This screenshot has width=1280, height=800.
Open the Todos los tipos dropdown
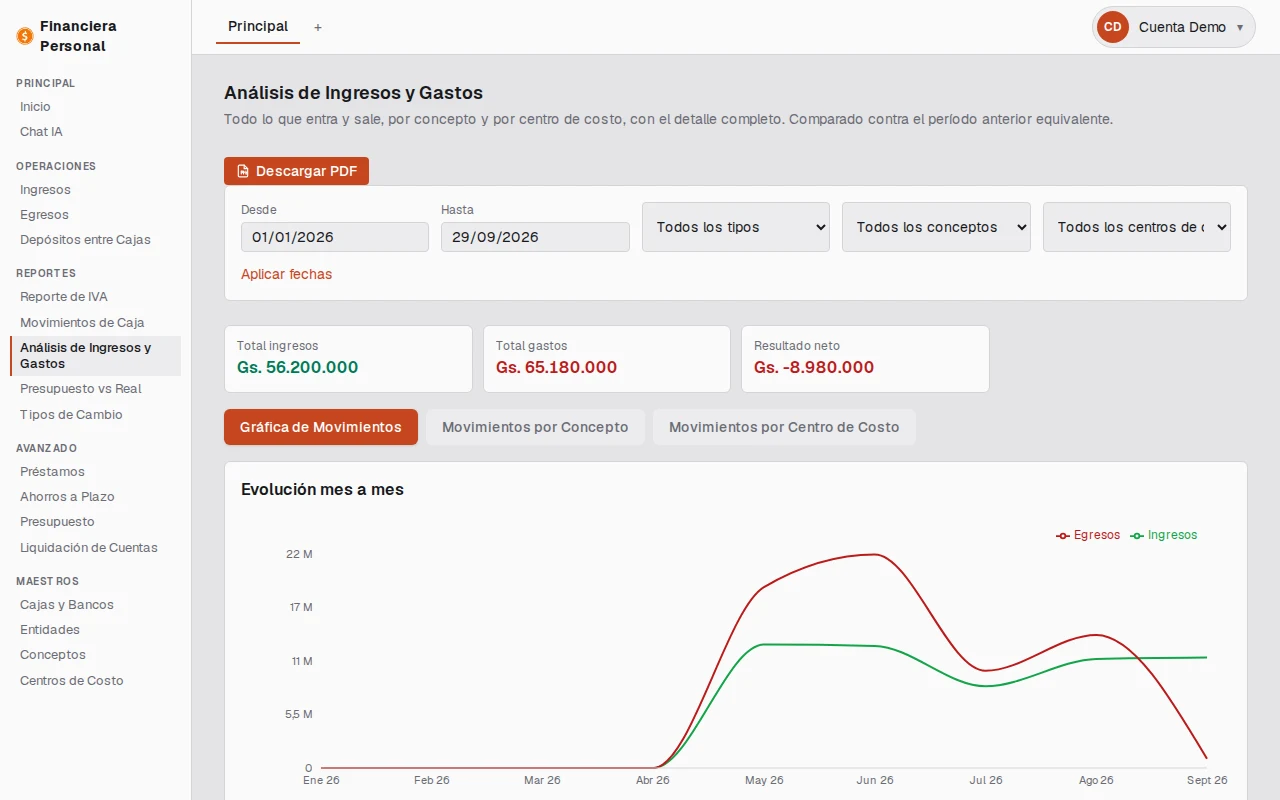point(736,227)
